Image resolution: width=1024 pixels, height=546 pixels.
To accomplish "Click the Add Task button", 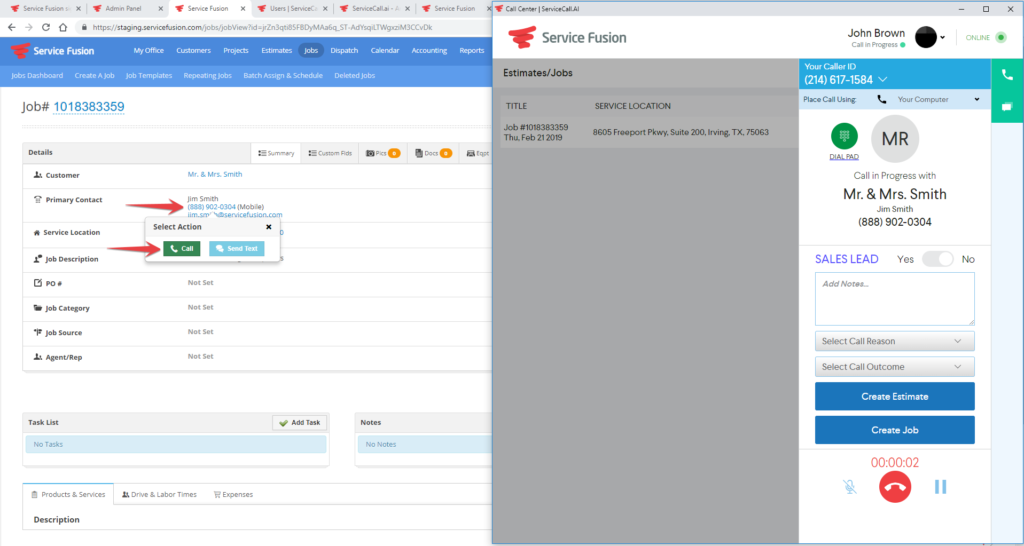I will pyautogui.click(x=299, y=423).
